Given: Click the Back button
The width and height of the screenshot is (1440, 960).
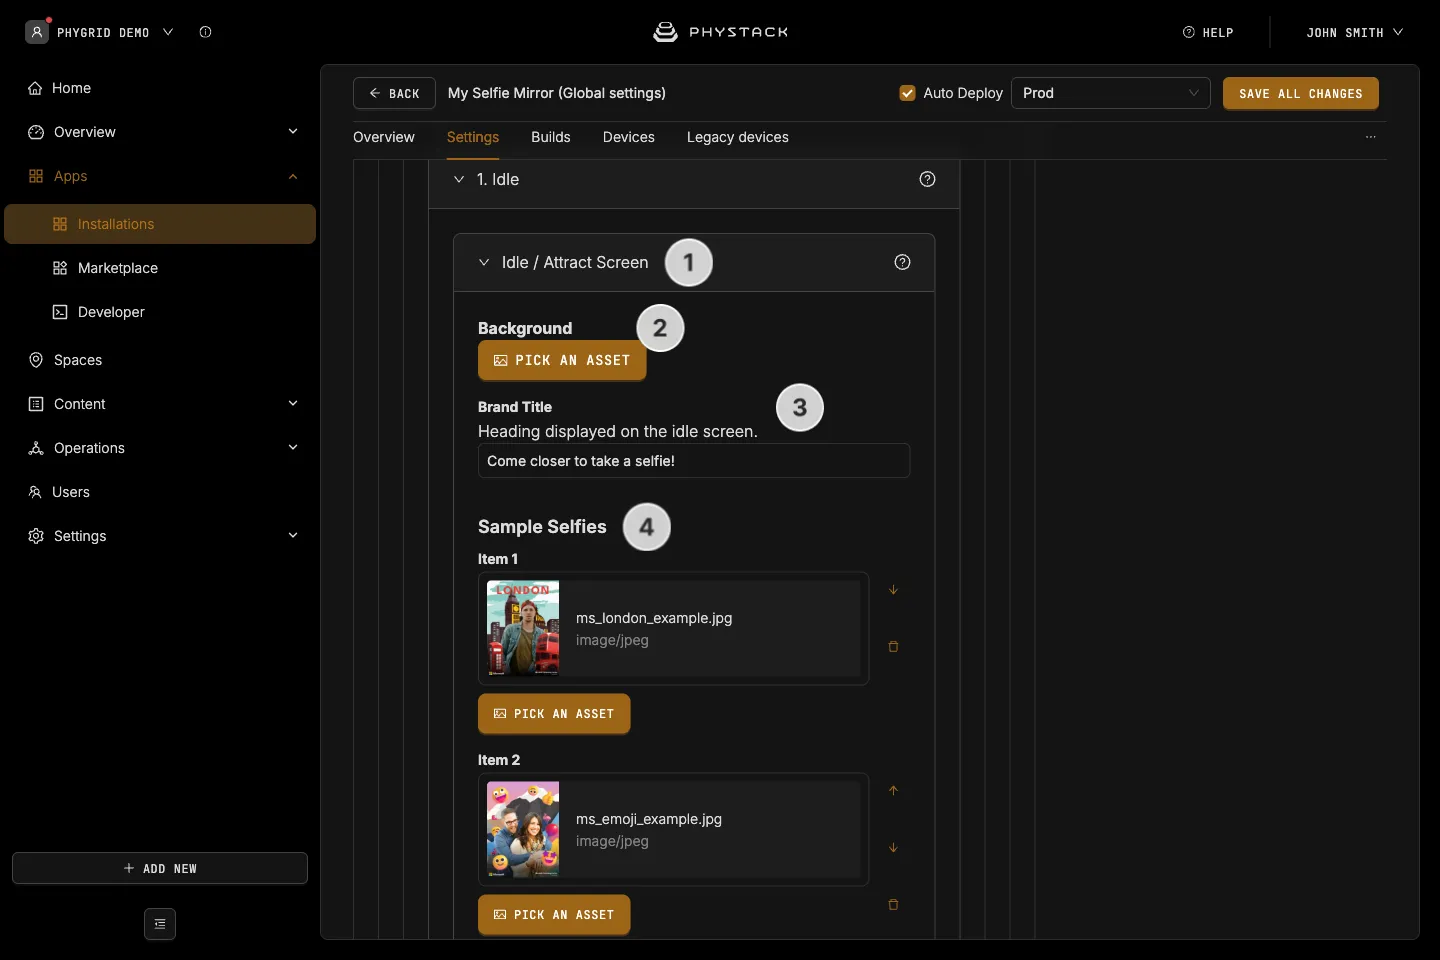Looking at the screenshot, I should pos(394,93).
